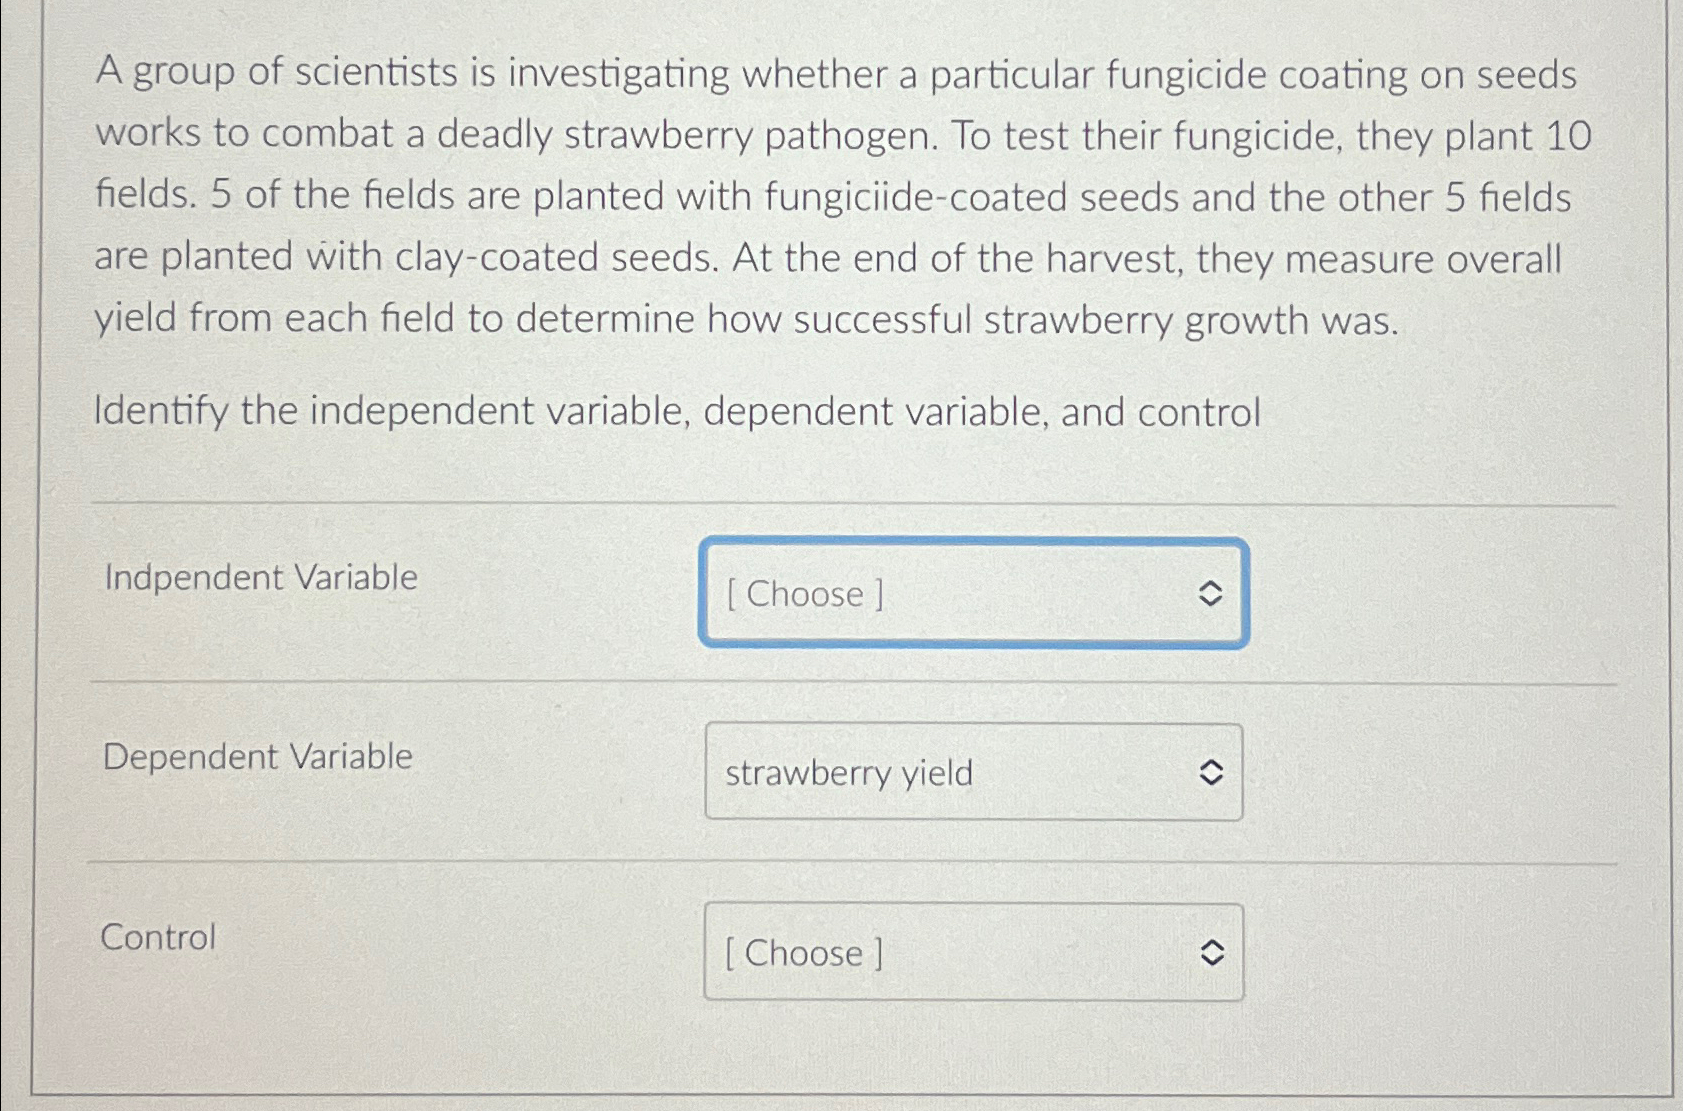Viewport: 1683px width, 1111px height.
Task: Click the up arrow of the Control chevron
Action: click(x=1213, y=945)
